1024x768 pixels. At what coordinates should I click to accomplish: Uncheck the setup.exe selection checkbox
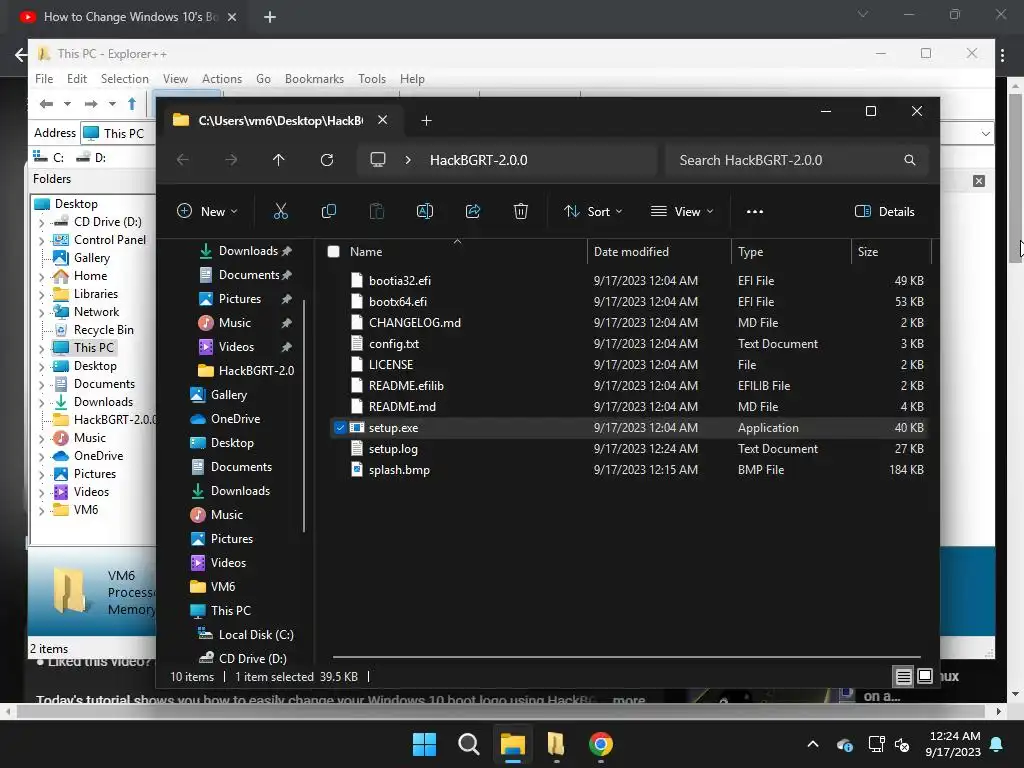point(340,428)
